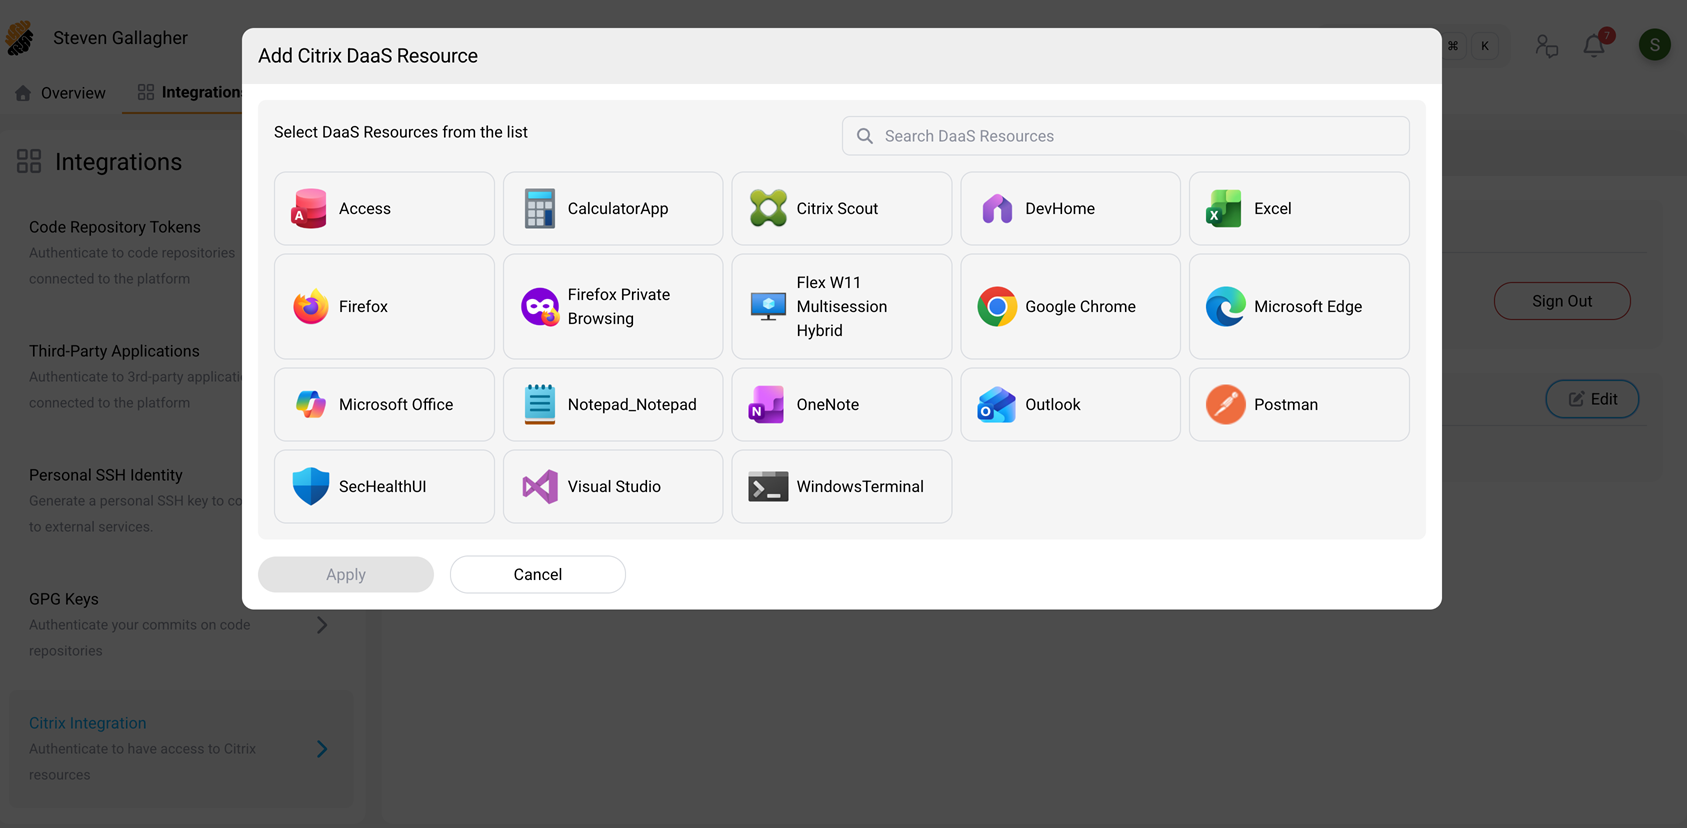Click the search magnifier icon

(865, 136)
